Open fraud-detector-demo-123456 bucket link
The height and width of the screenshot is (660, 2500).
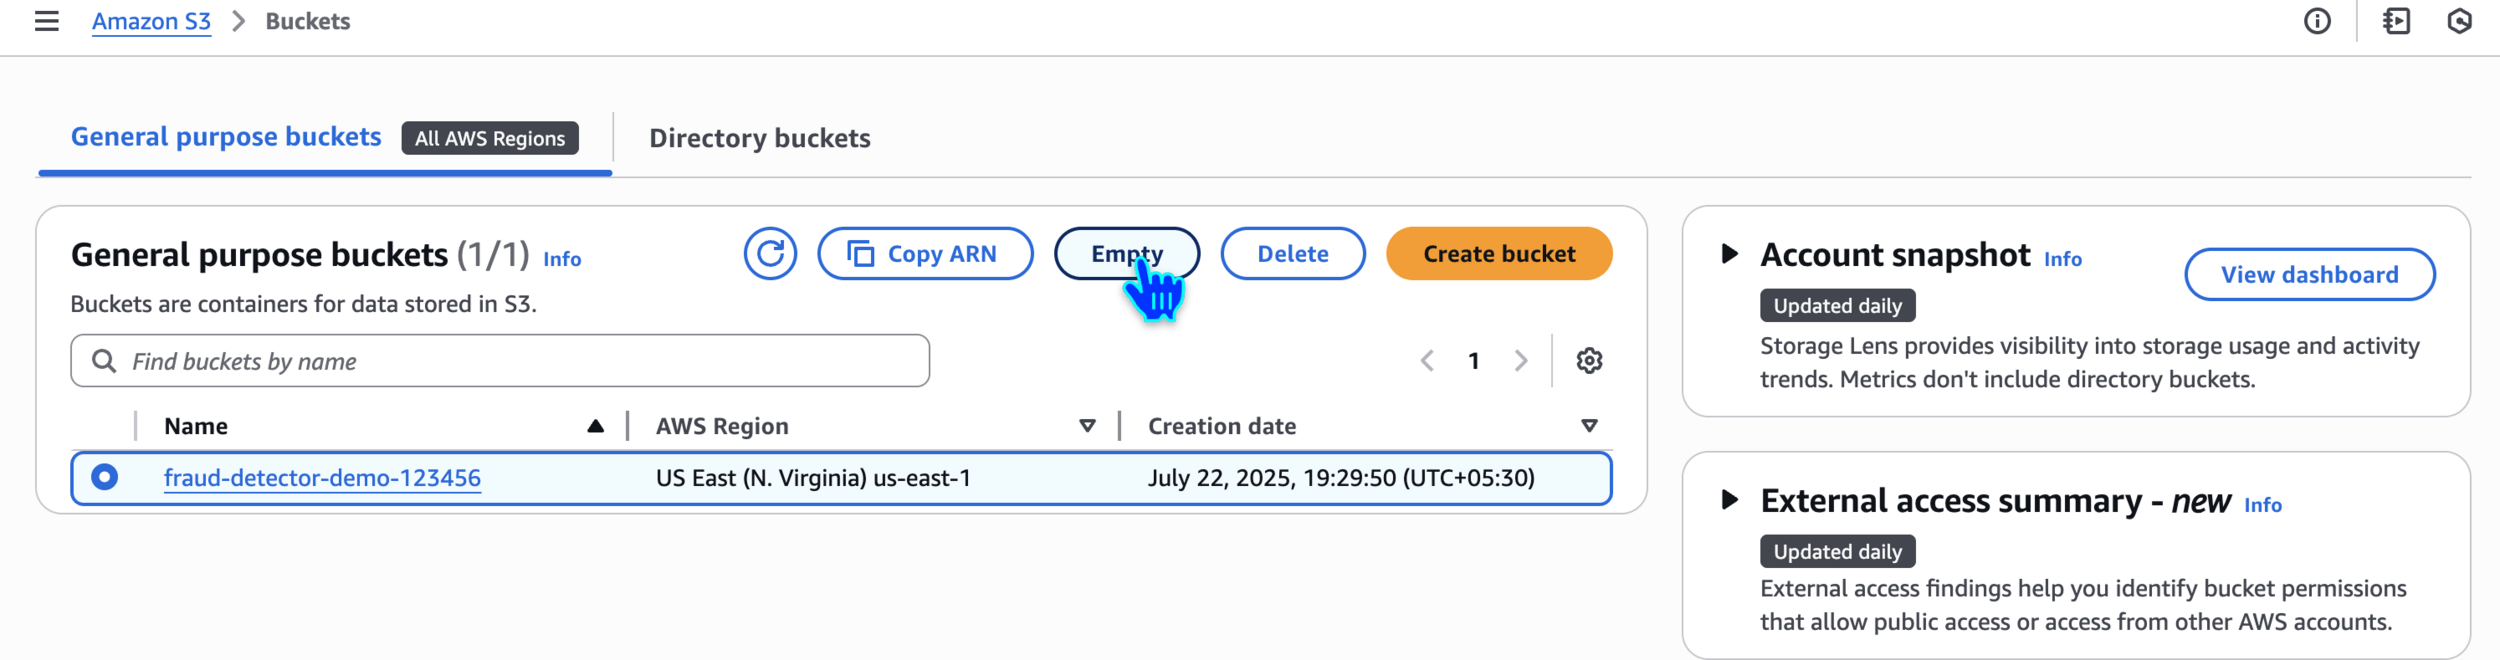(x=322, y=478)
